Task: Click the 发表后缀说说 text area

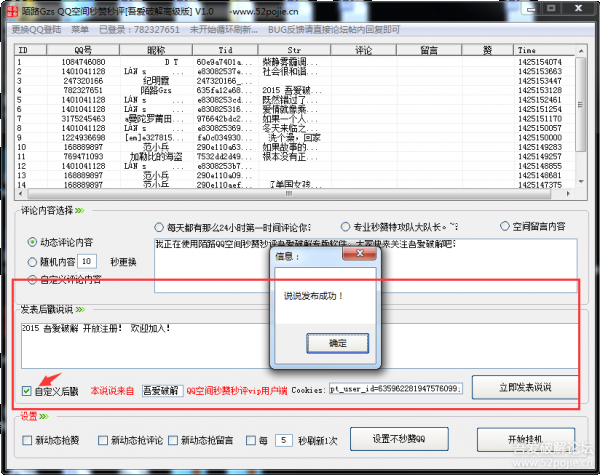Action: pyautogui.click(x=300, y=346)
